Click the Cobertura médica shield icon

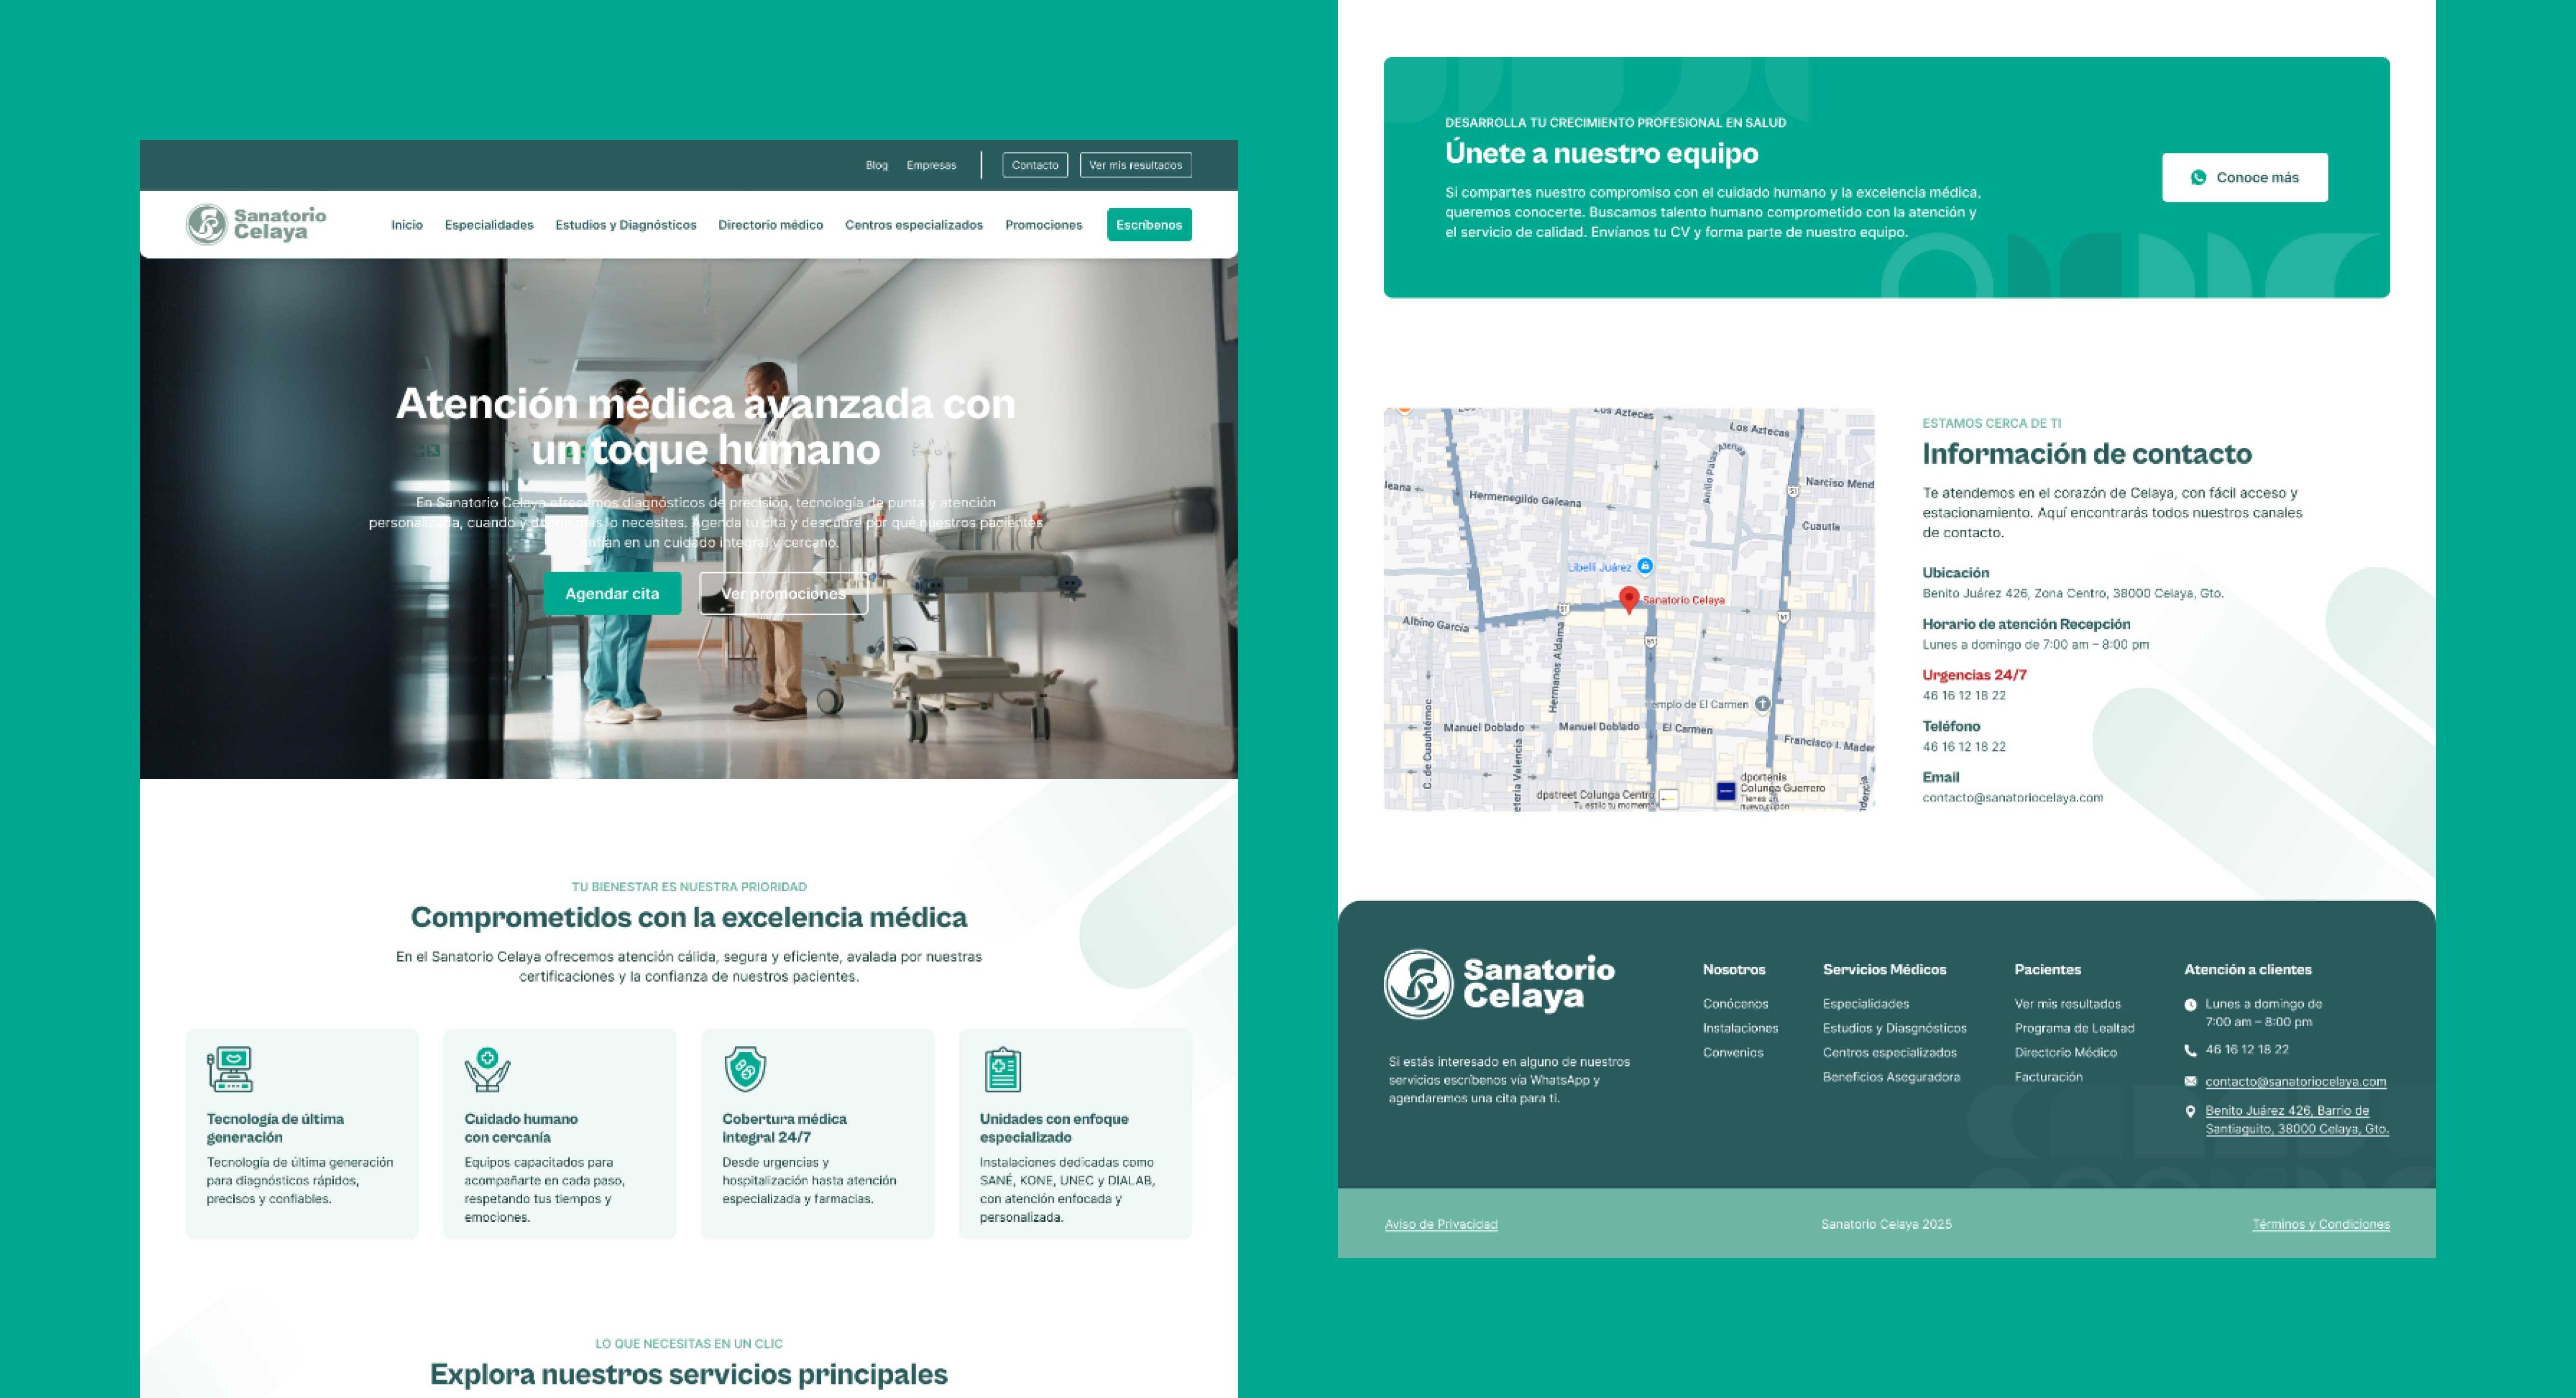[745, 1069]
